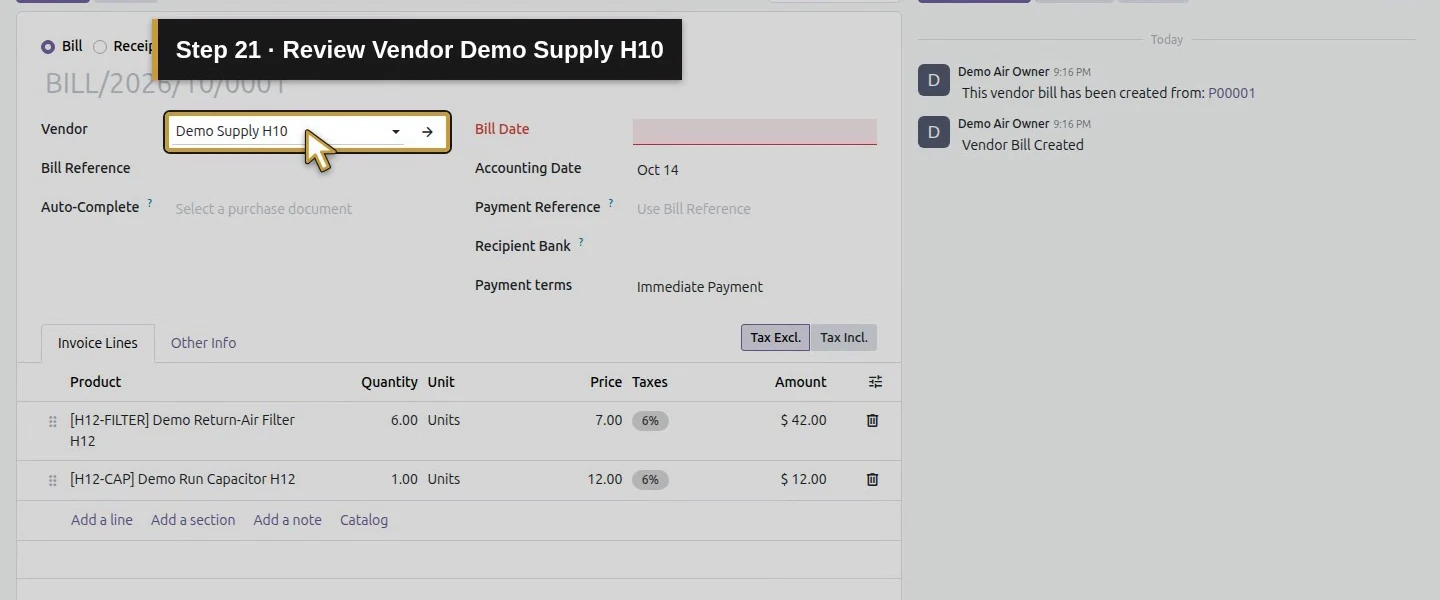Toggle Tax Excl. display

click(x=775, y=338)
